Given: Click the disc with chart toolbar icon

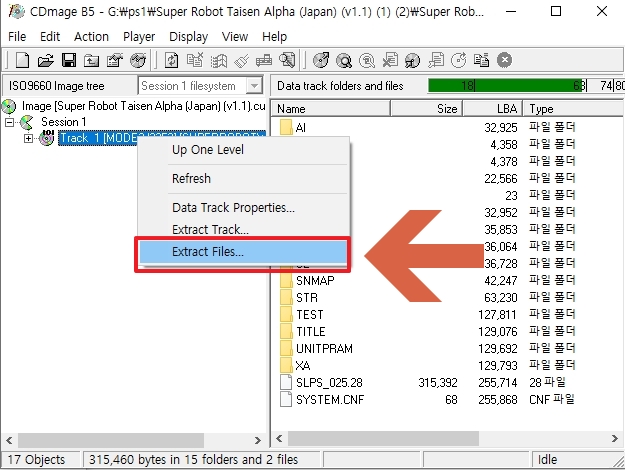Looking at the screenshot, I should coord(138,61).
